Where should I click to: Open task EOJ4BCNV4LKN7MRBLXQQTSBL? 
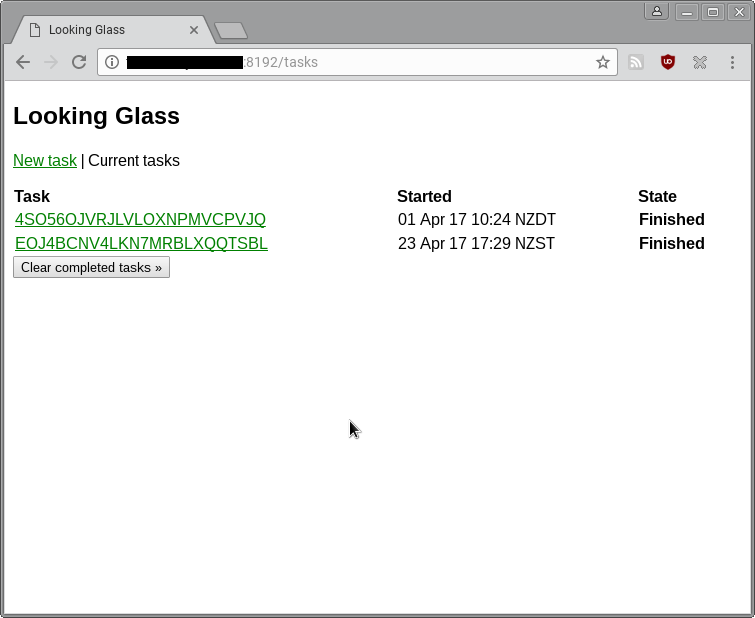click(x=141, y=243)
